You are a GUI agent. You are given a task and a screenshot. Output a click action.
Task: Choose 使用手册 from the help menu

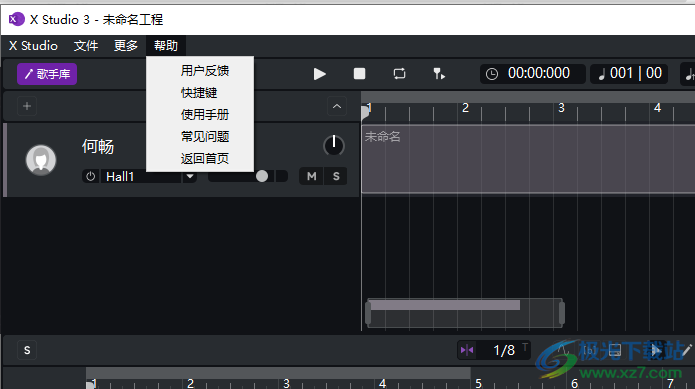[x=205, y=115]
